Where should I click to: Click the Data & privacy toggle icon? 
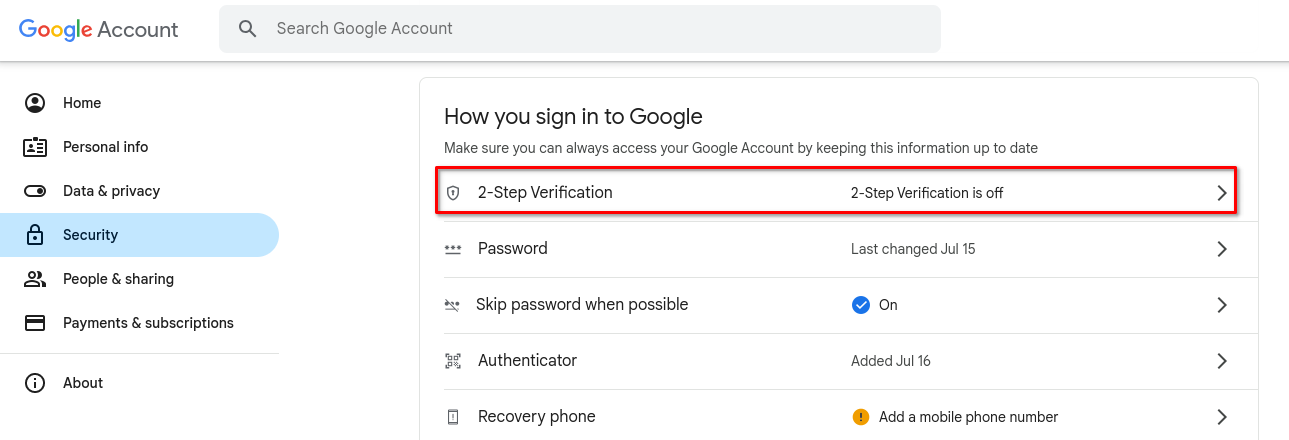click(35, 191)
